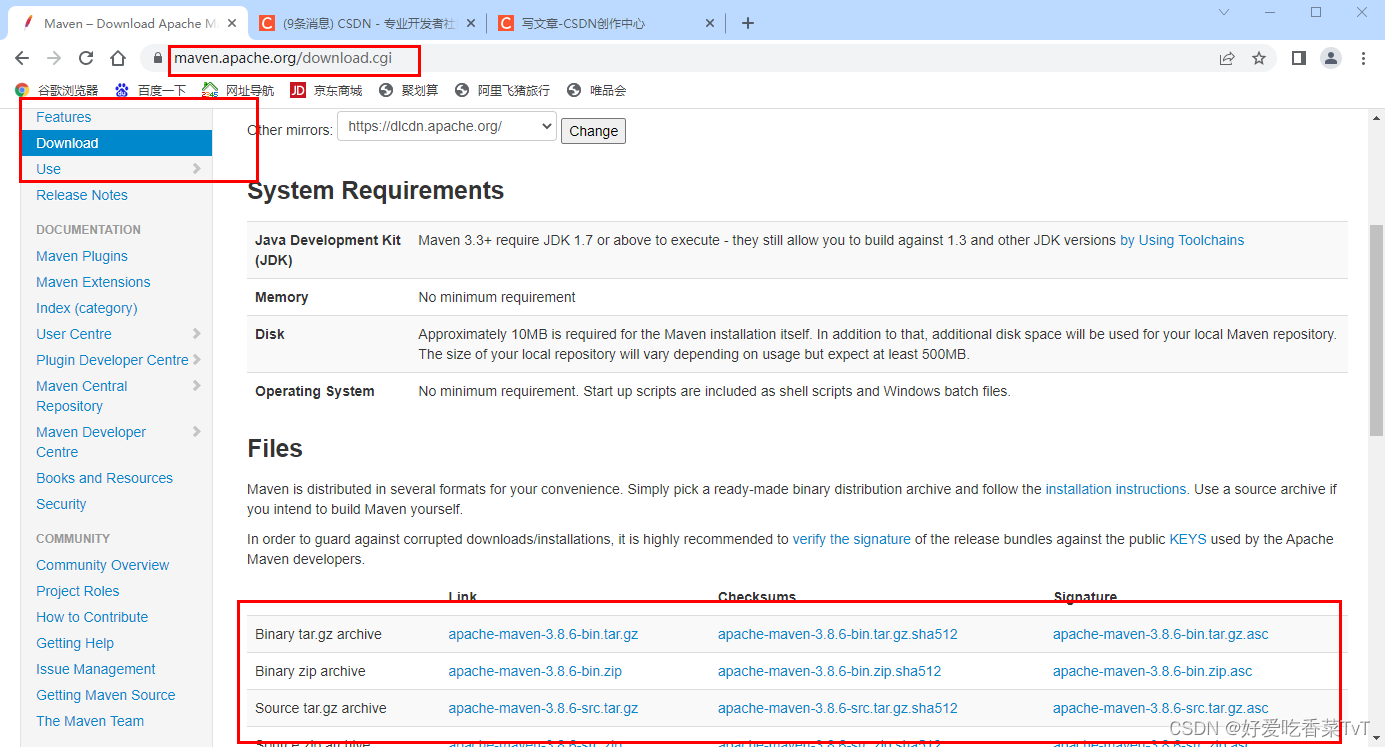Share this page via the share icon
1385x747 pixels.
(1227, 58)
